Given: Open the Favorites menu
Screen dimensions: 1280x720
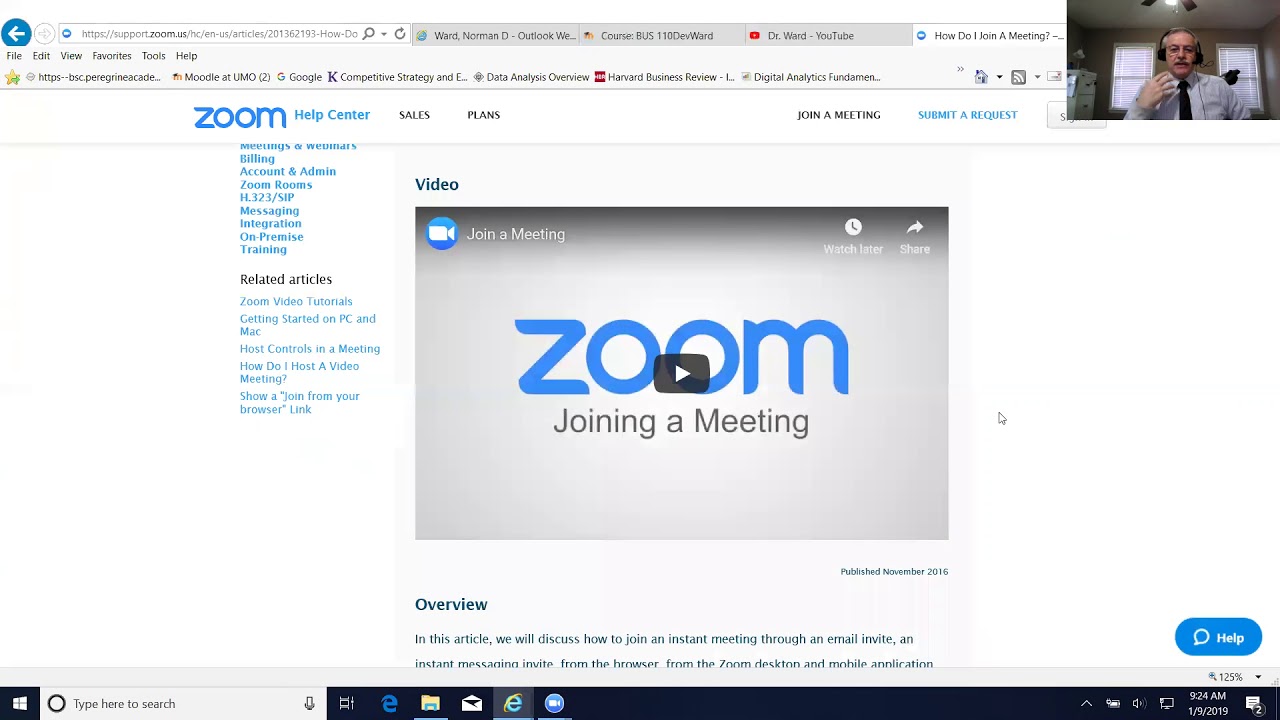Looking at the screenshot, I should pos(112,56).
